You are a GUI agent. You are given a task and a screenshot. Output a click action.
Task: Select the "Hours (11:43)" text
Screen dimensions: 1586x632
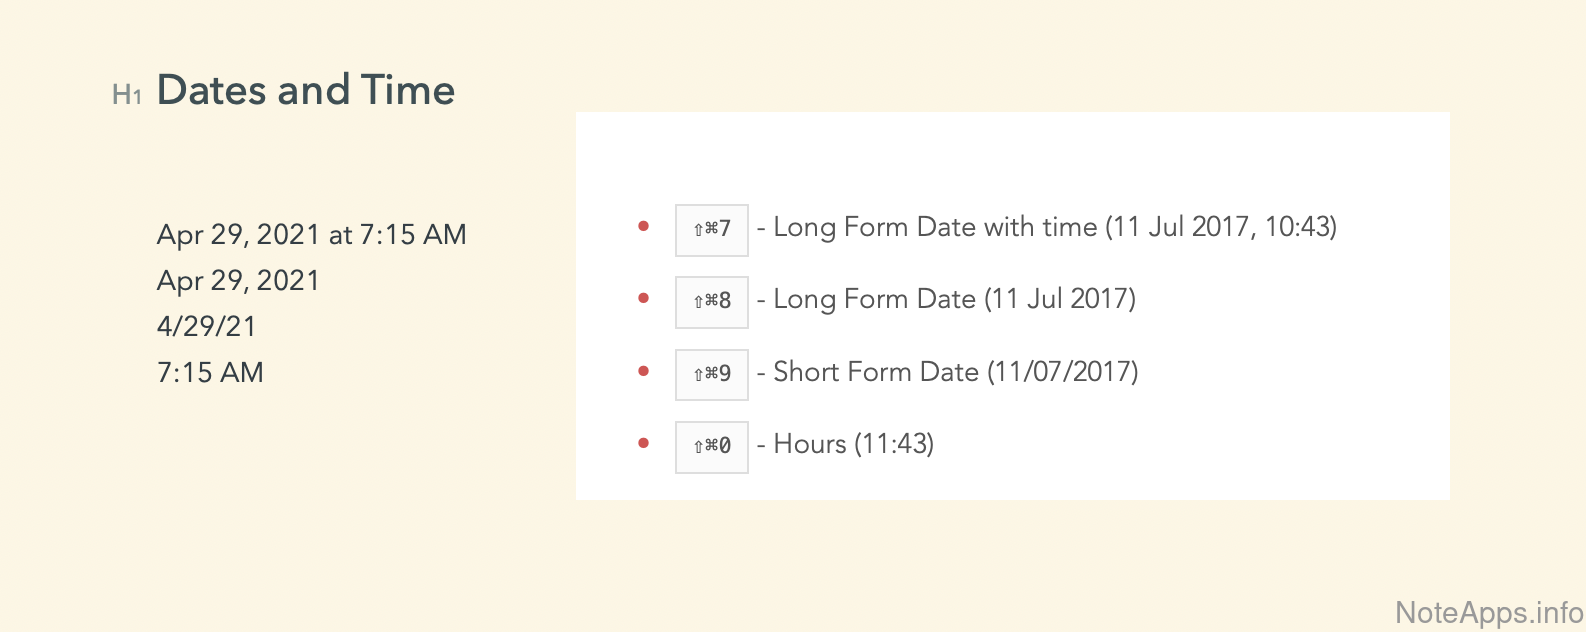click(x=854, y=444)
